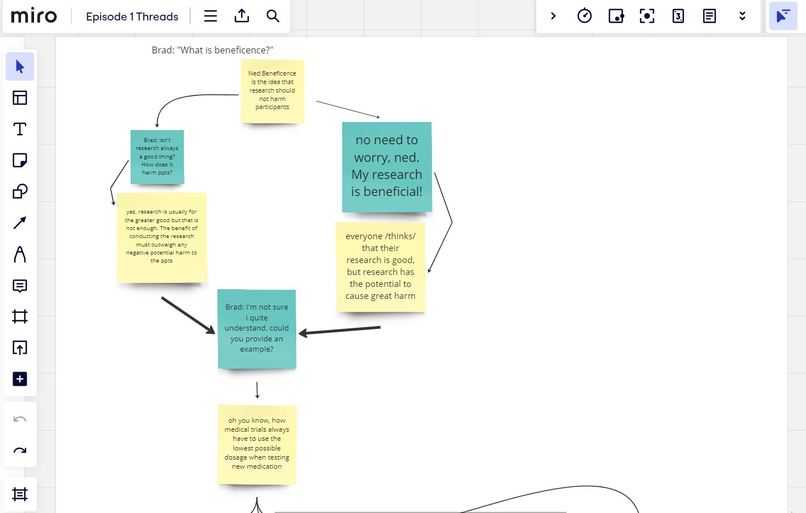Viewport: 806px width, 513px height.
Task: Open the frames panel at bottom left
Action: (20, 494)
